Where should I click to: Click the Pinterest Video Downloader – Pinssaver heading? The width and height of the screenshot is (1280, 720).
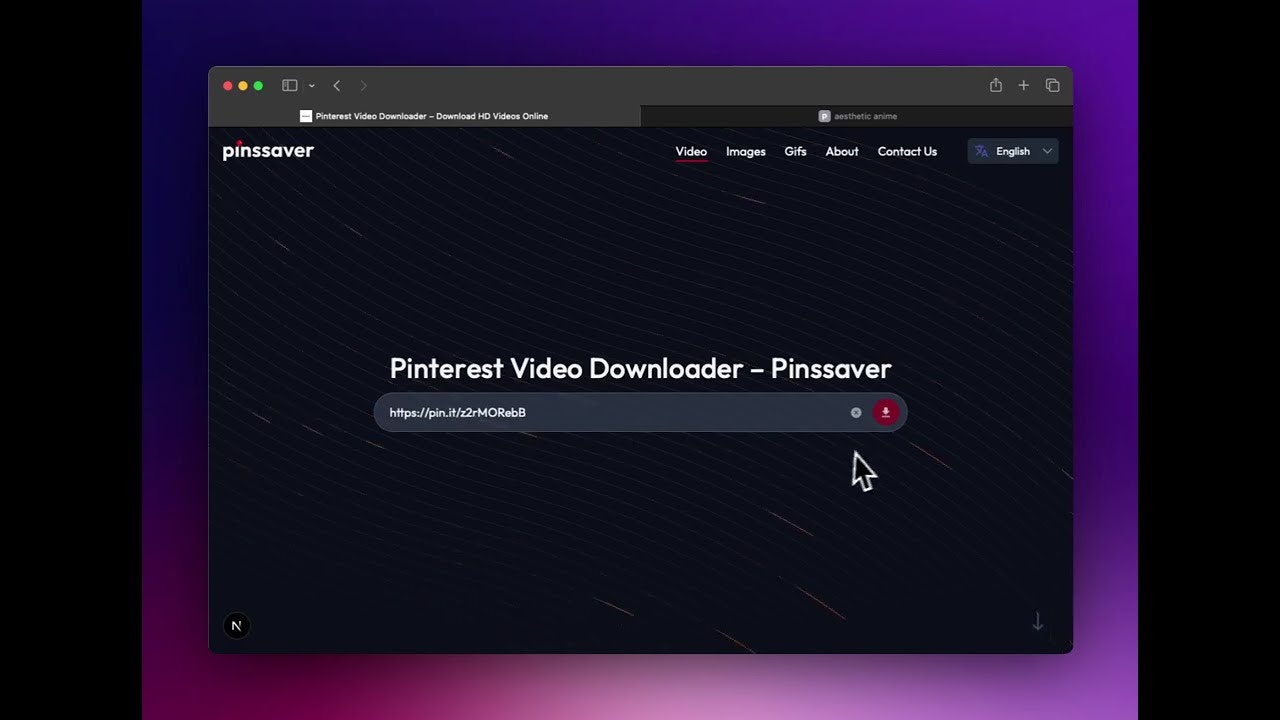click(640, 368)
